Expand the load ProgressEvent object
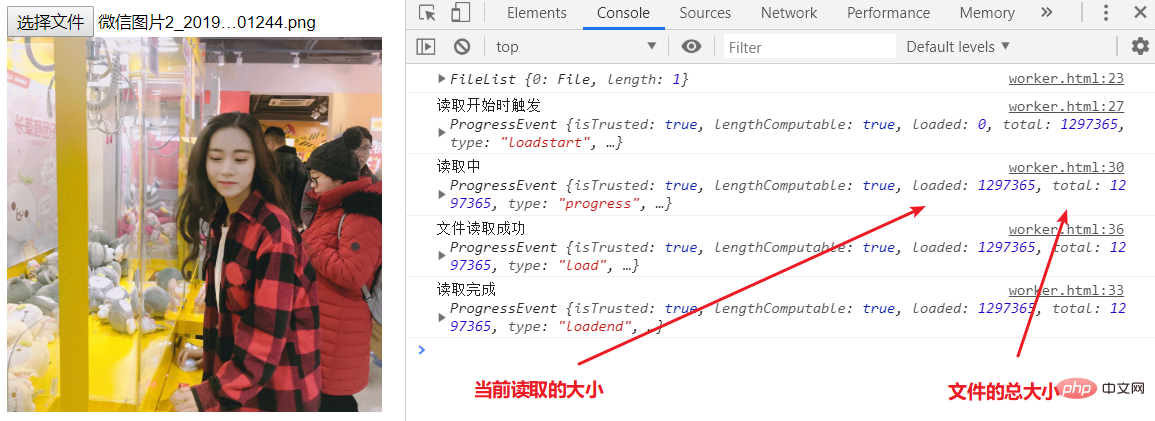1155x421 pixels. point(441,256)
